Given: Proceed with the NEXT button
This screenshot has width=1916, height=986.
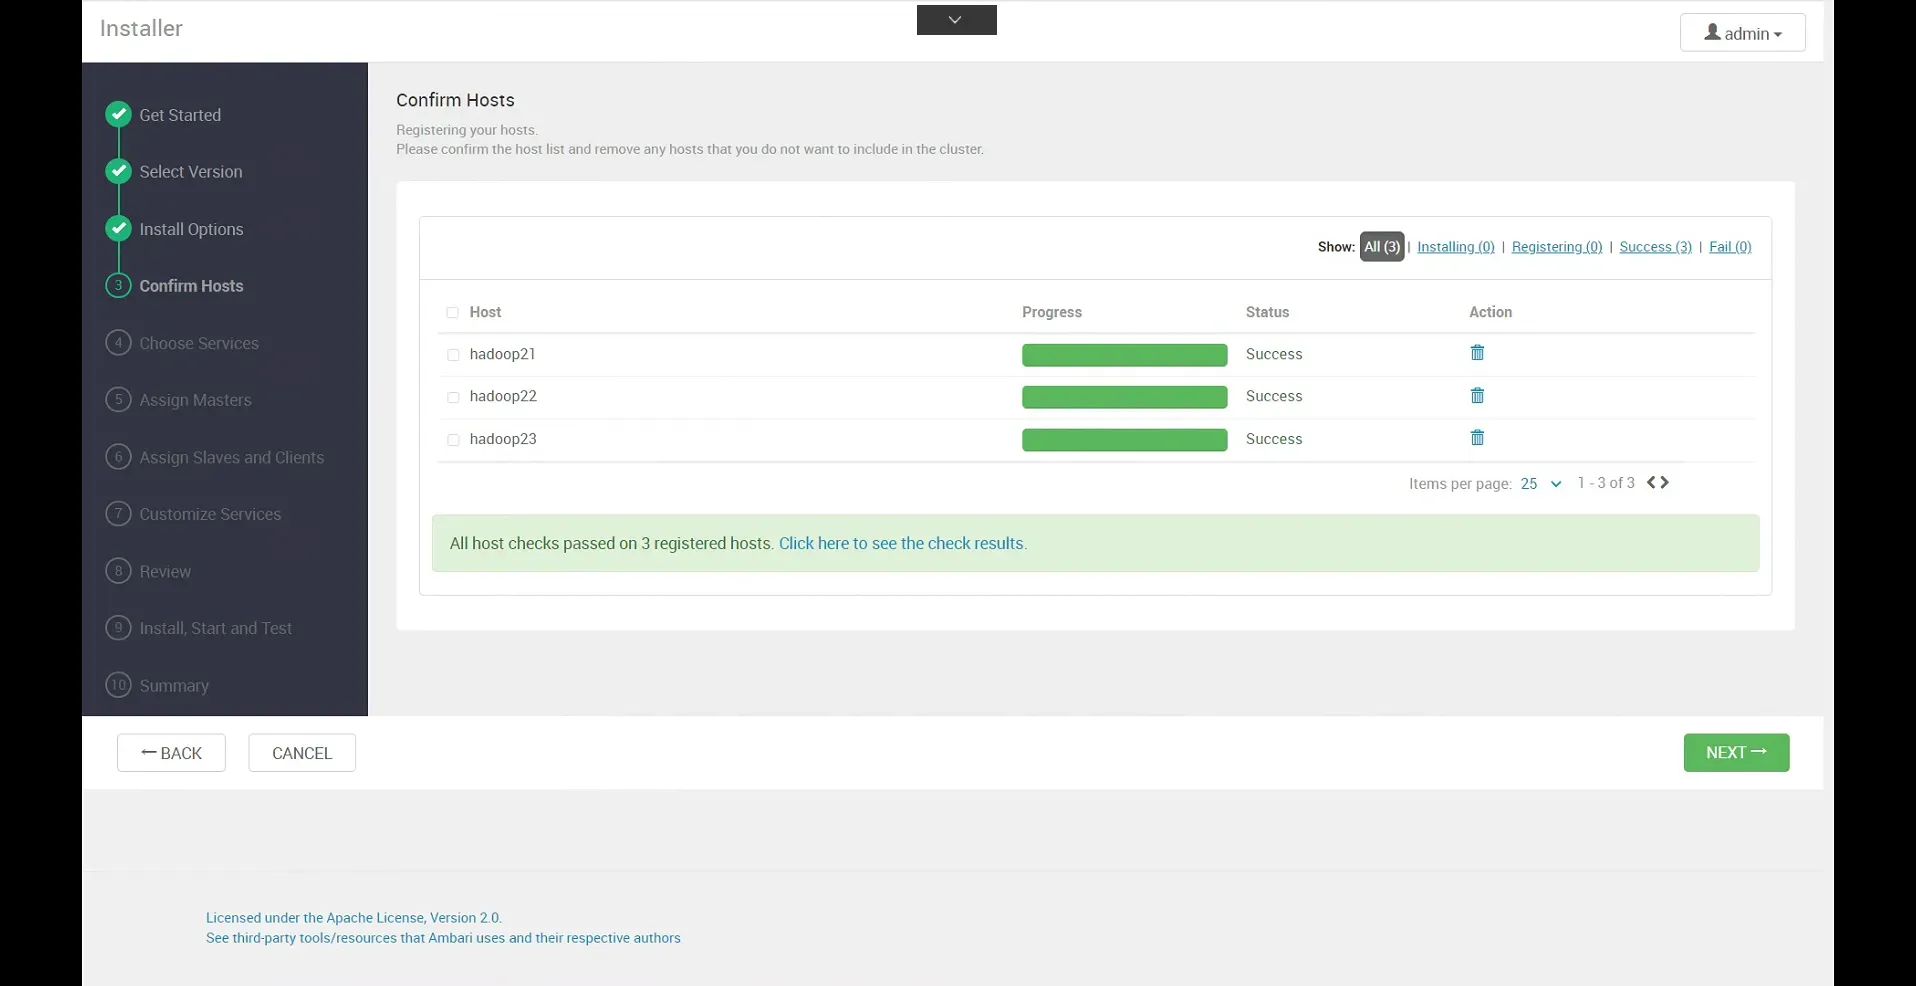Looking at the screenshot, I should 1736,753.
